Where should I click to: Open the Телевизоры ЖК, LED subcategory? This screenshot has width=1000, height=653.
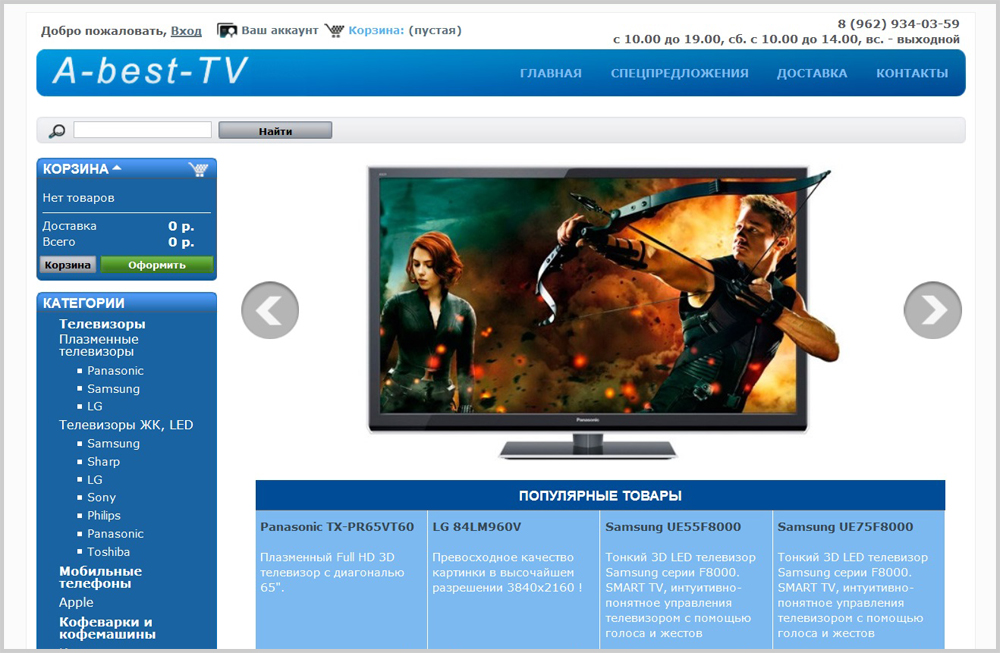(126, 425)
